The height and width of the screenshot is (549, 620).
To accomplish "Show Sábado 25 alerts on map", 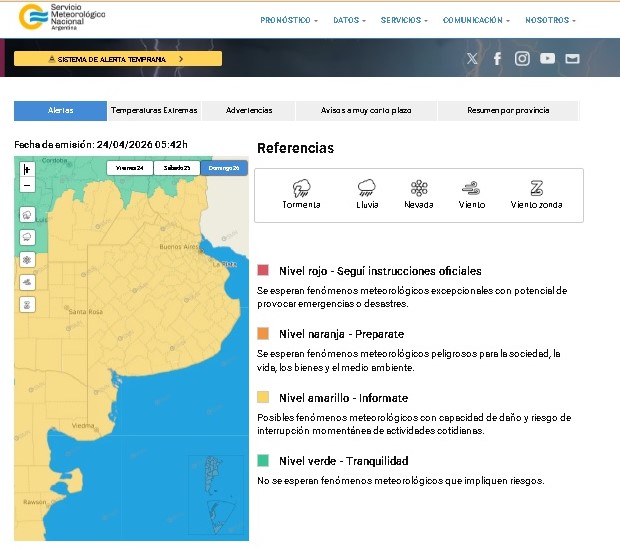I will coord(177,168).
